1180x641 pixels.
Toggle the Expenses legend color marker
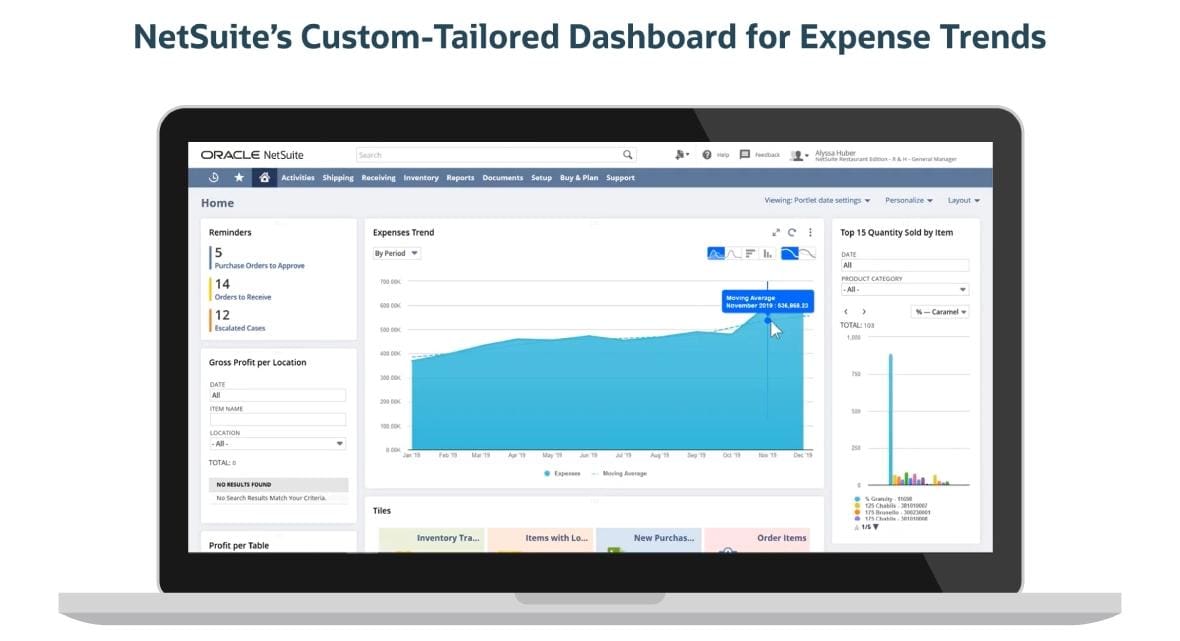point(547,473)
